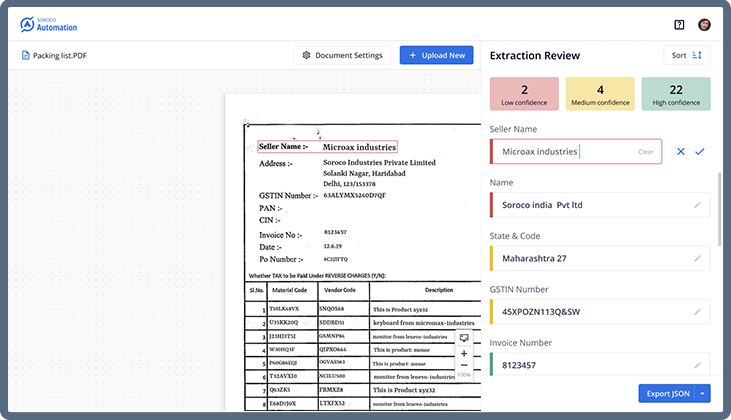The height and width of the screenshot is (420, 731).
Task: Click the Packing list.PDF file name
Action: pyautogui.click(x=60, y=55)
